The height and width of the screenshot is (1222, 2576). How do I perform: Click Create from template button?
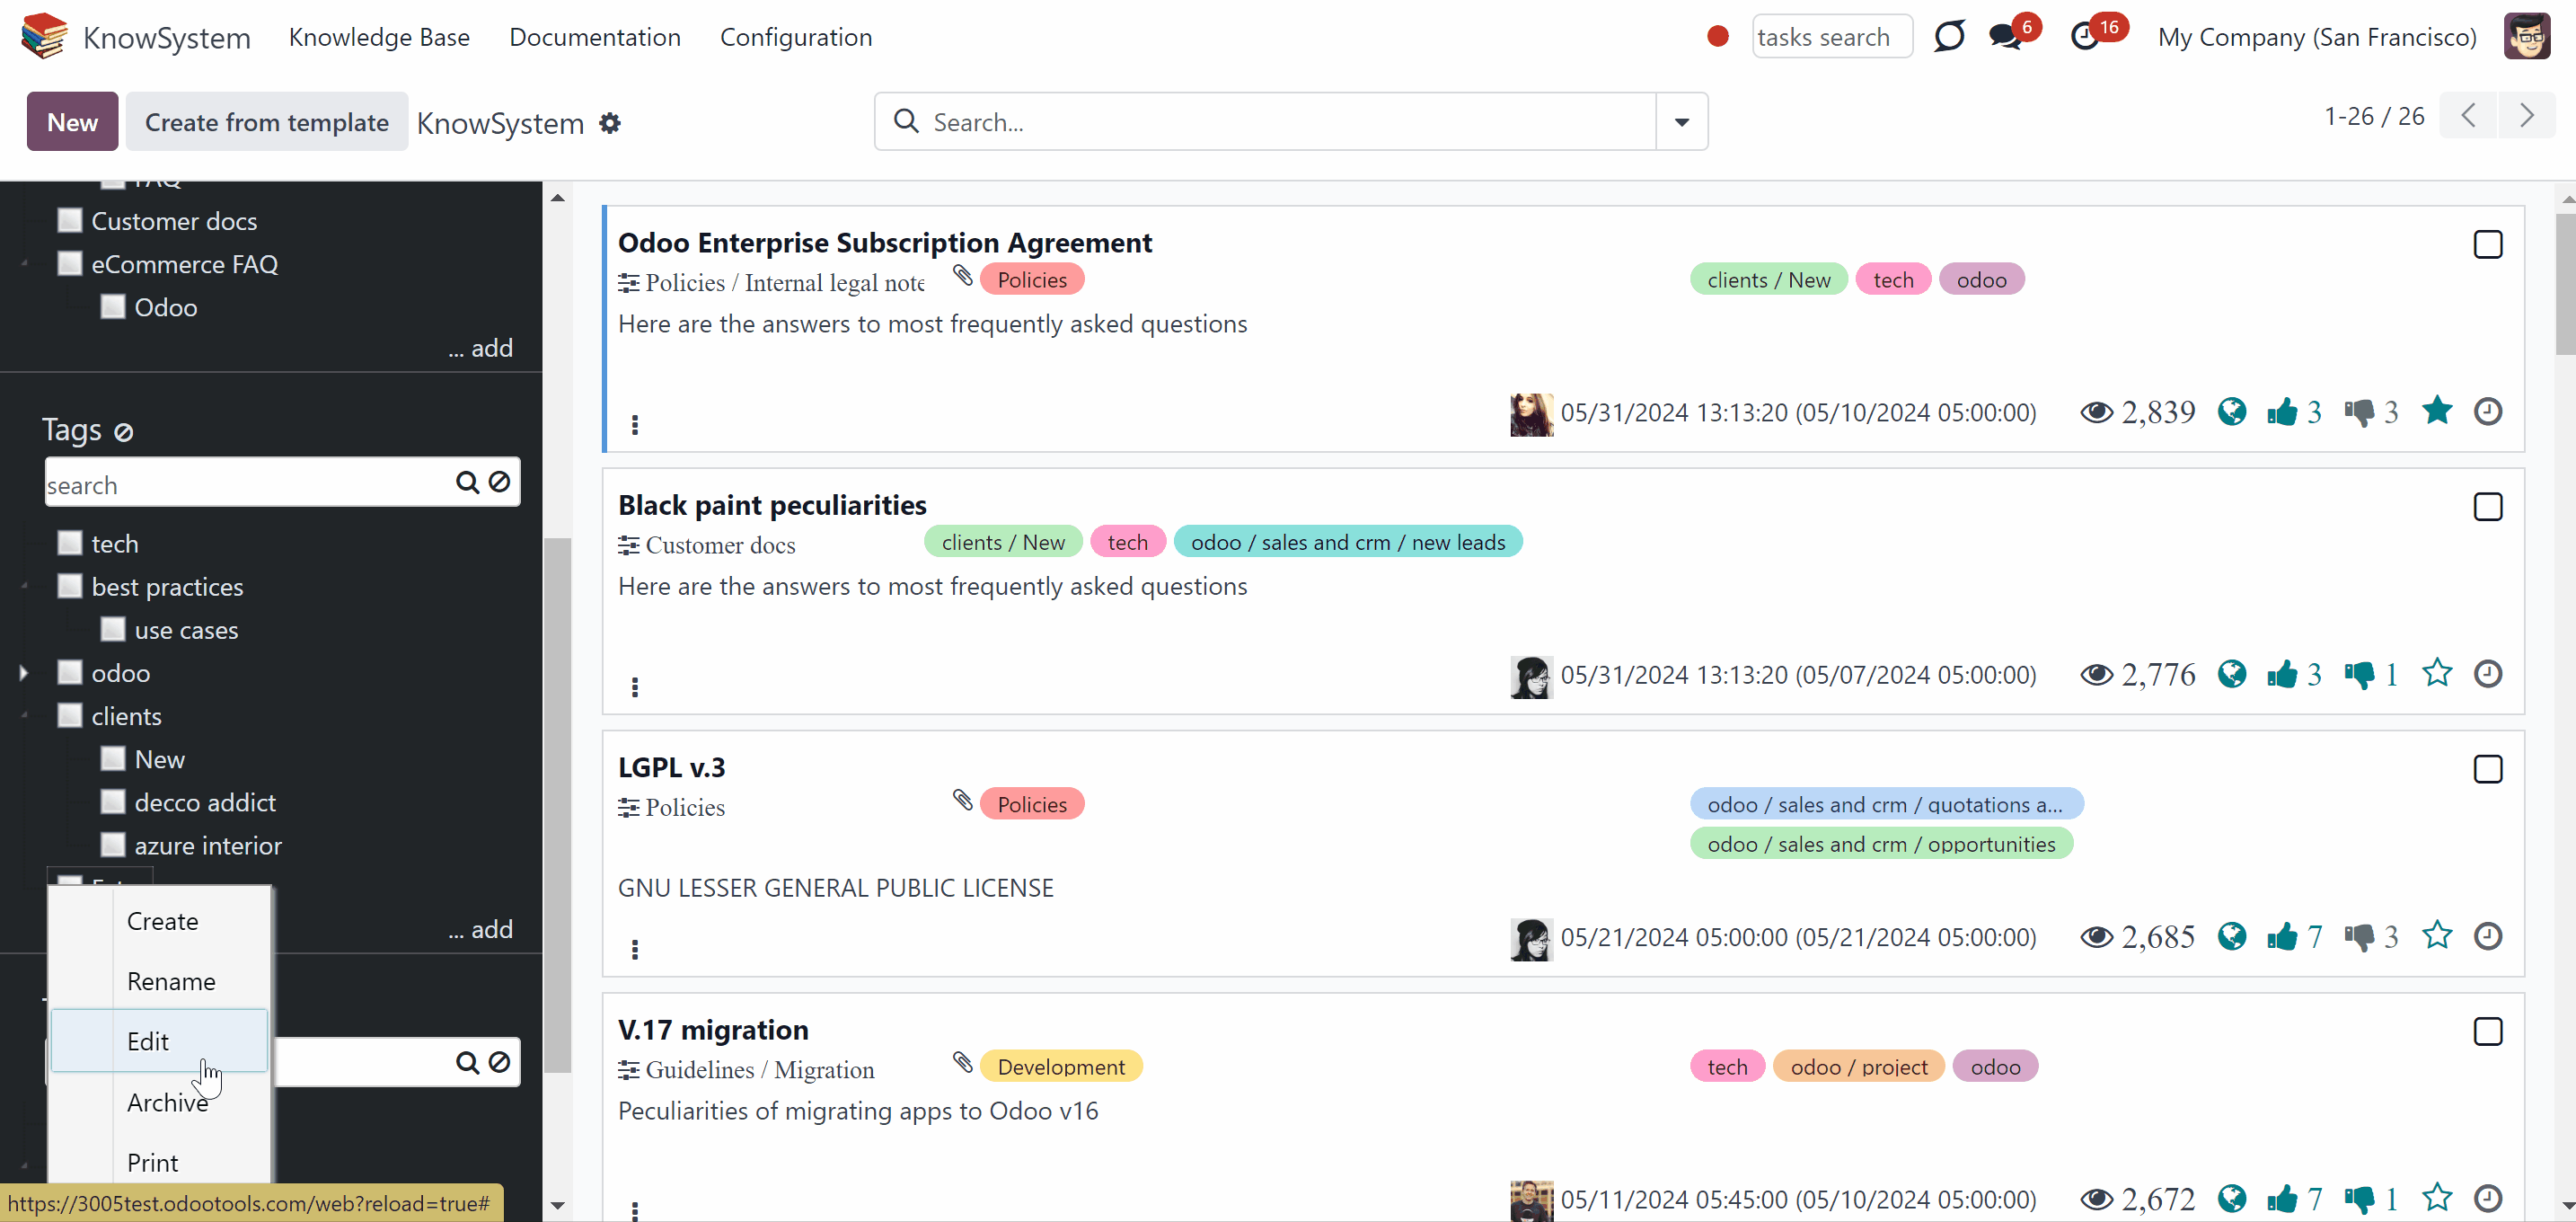tap(267, 122)
